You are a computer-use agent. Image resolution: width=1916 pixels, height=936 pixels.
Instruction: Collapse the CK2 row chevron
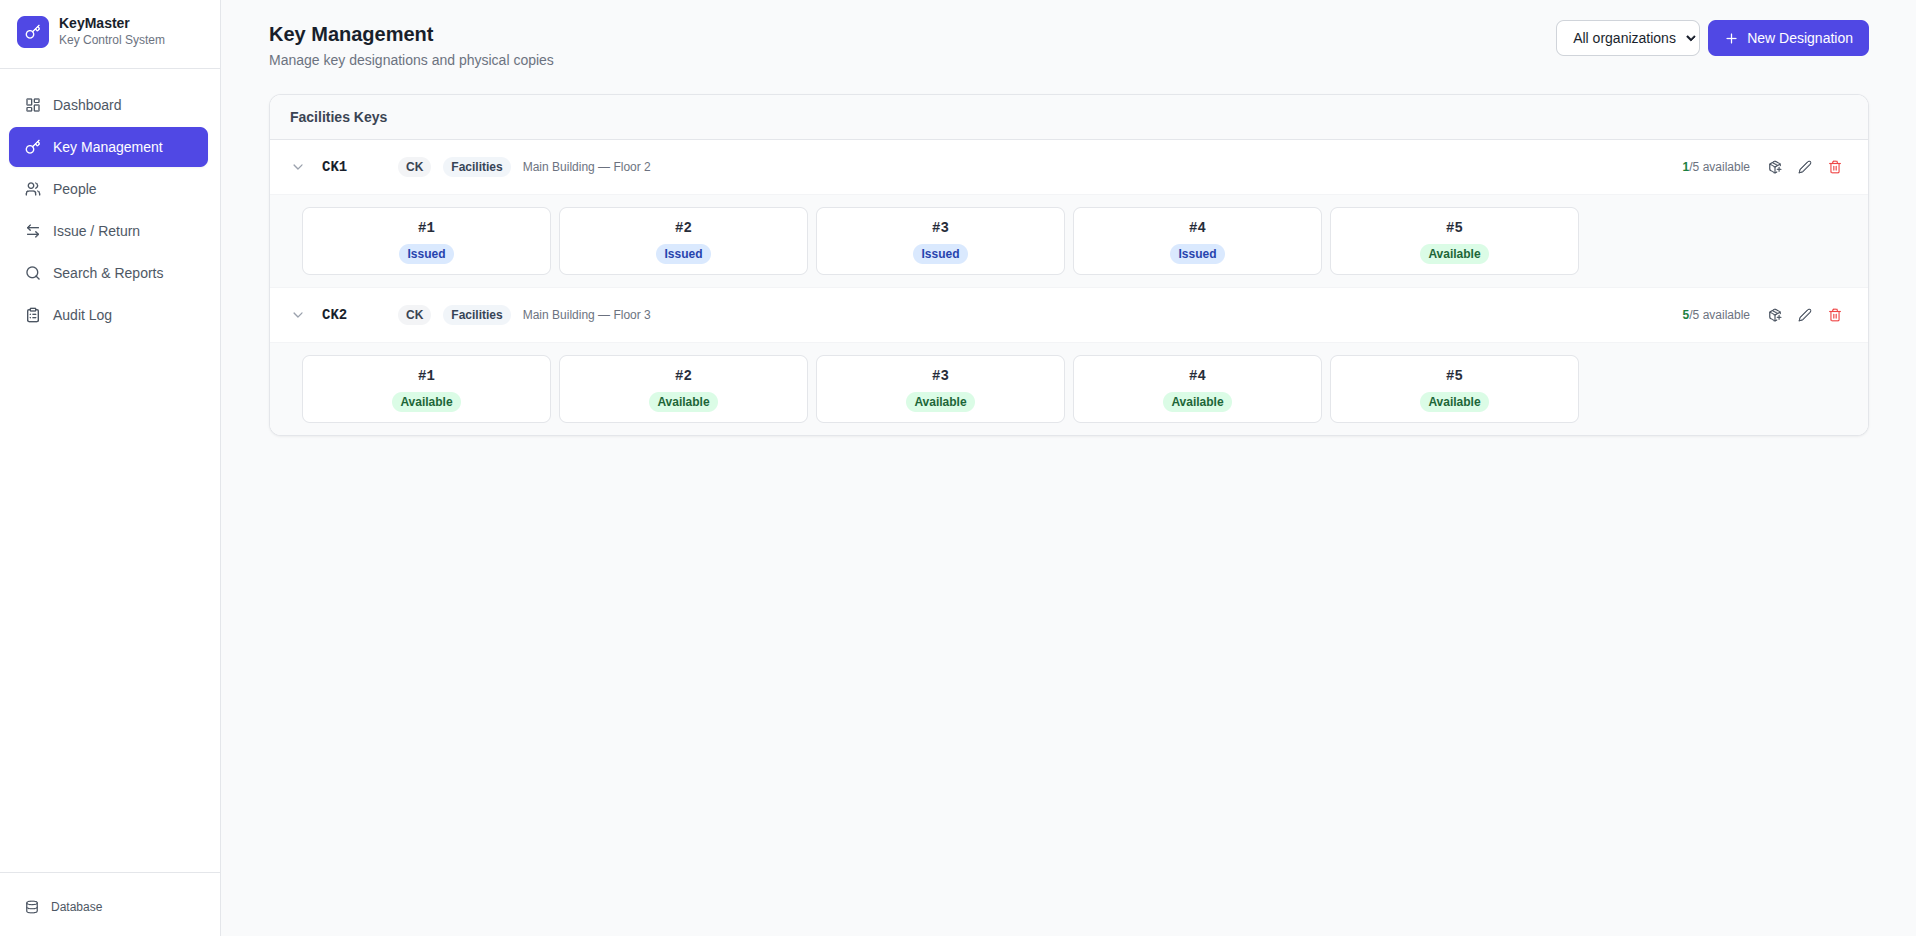[298, 315]
